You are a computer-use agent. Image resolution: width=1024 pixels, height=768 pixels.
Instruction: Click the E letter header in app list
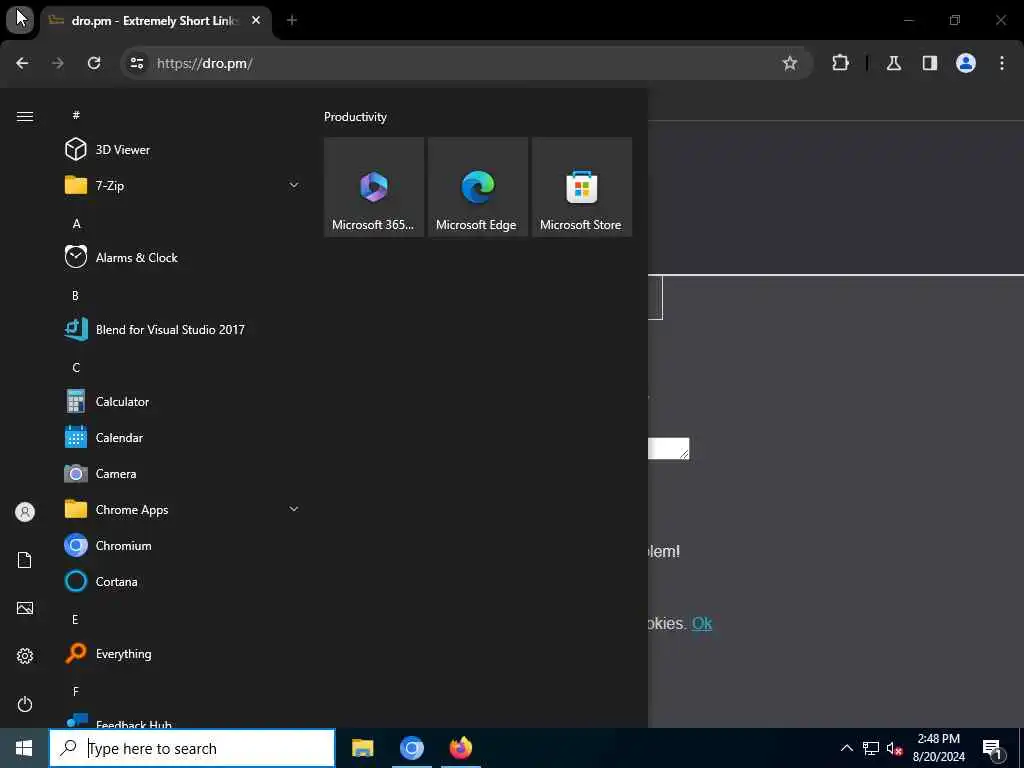click(75, 619)
